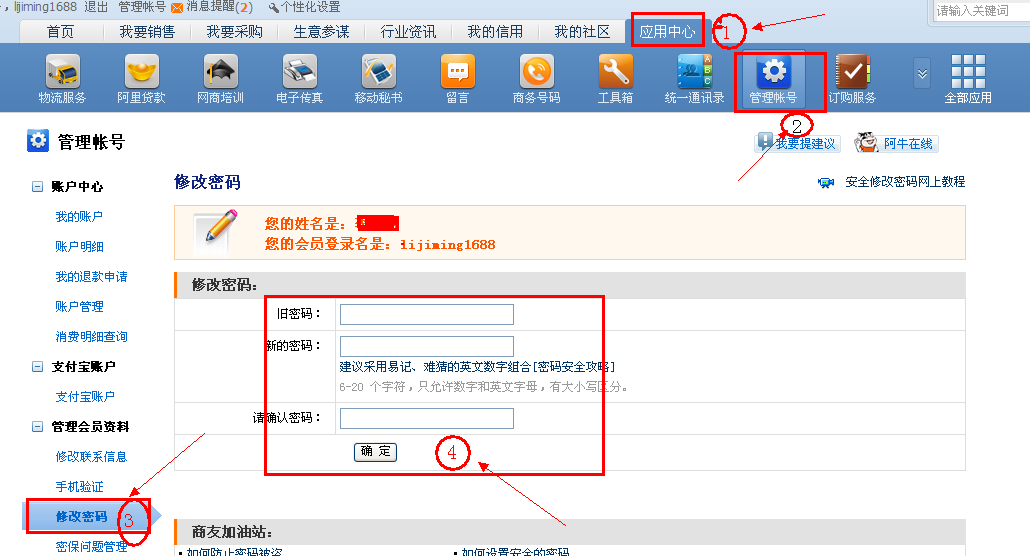The width and height of the screenshot is (1030, 556).
Task: Collapse the 管理会员资料 sidebar section
Action: coord(38,427)
